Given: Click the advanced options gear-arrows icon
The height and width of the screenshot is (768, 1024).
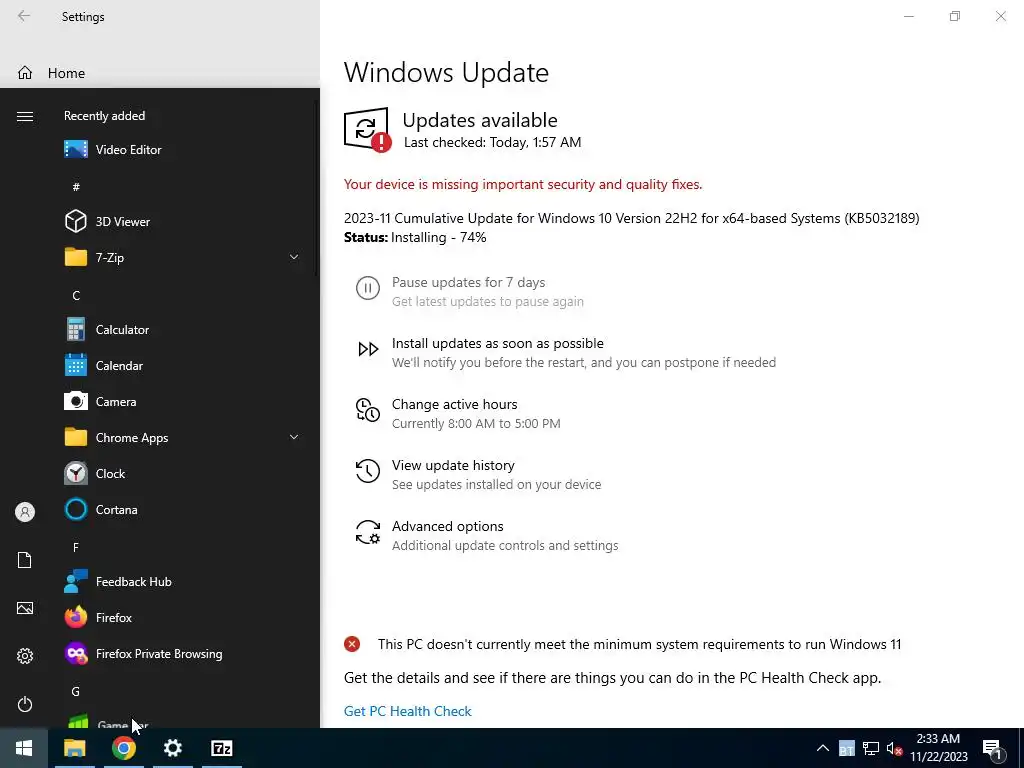Looking at the screenshot, I should pyautogui.click(x=368, y=532).
